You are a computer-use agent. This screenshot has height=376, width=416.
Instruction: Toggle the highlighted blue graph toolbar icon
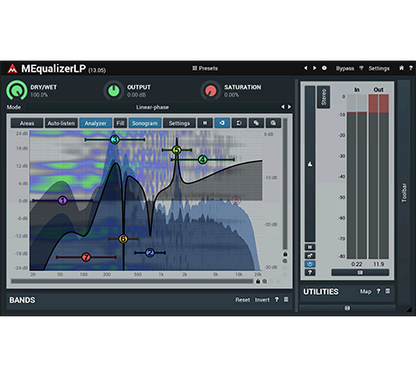[222, 123]
